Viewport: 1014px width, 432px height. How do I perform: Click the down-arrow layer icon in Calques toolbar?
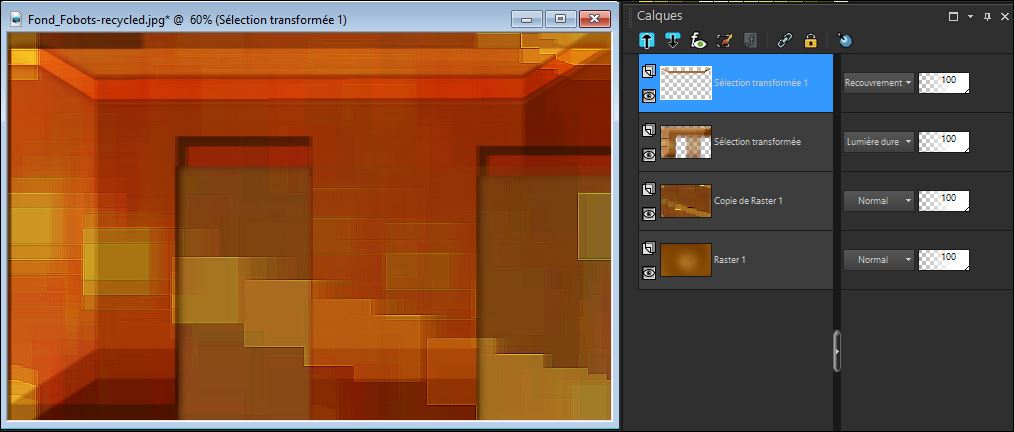(x=673, y=41)
